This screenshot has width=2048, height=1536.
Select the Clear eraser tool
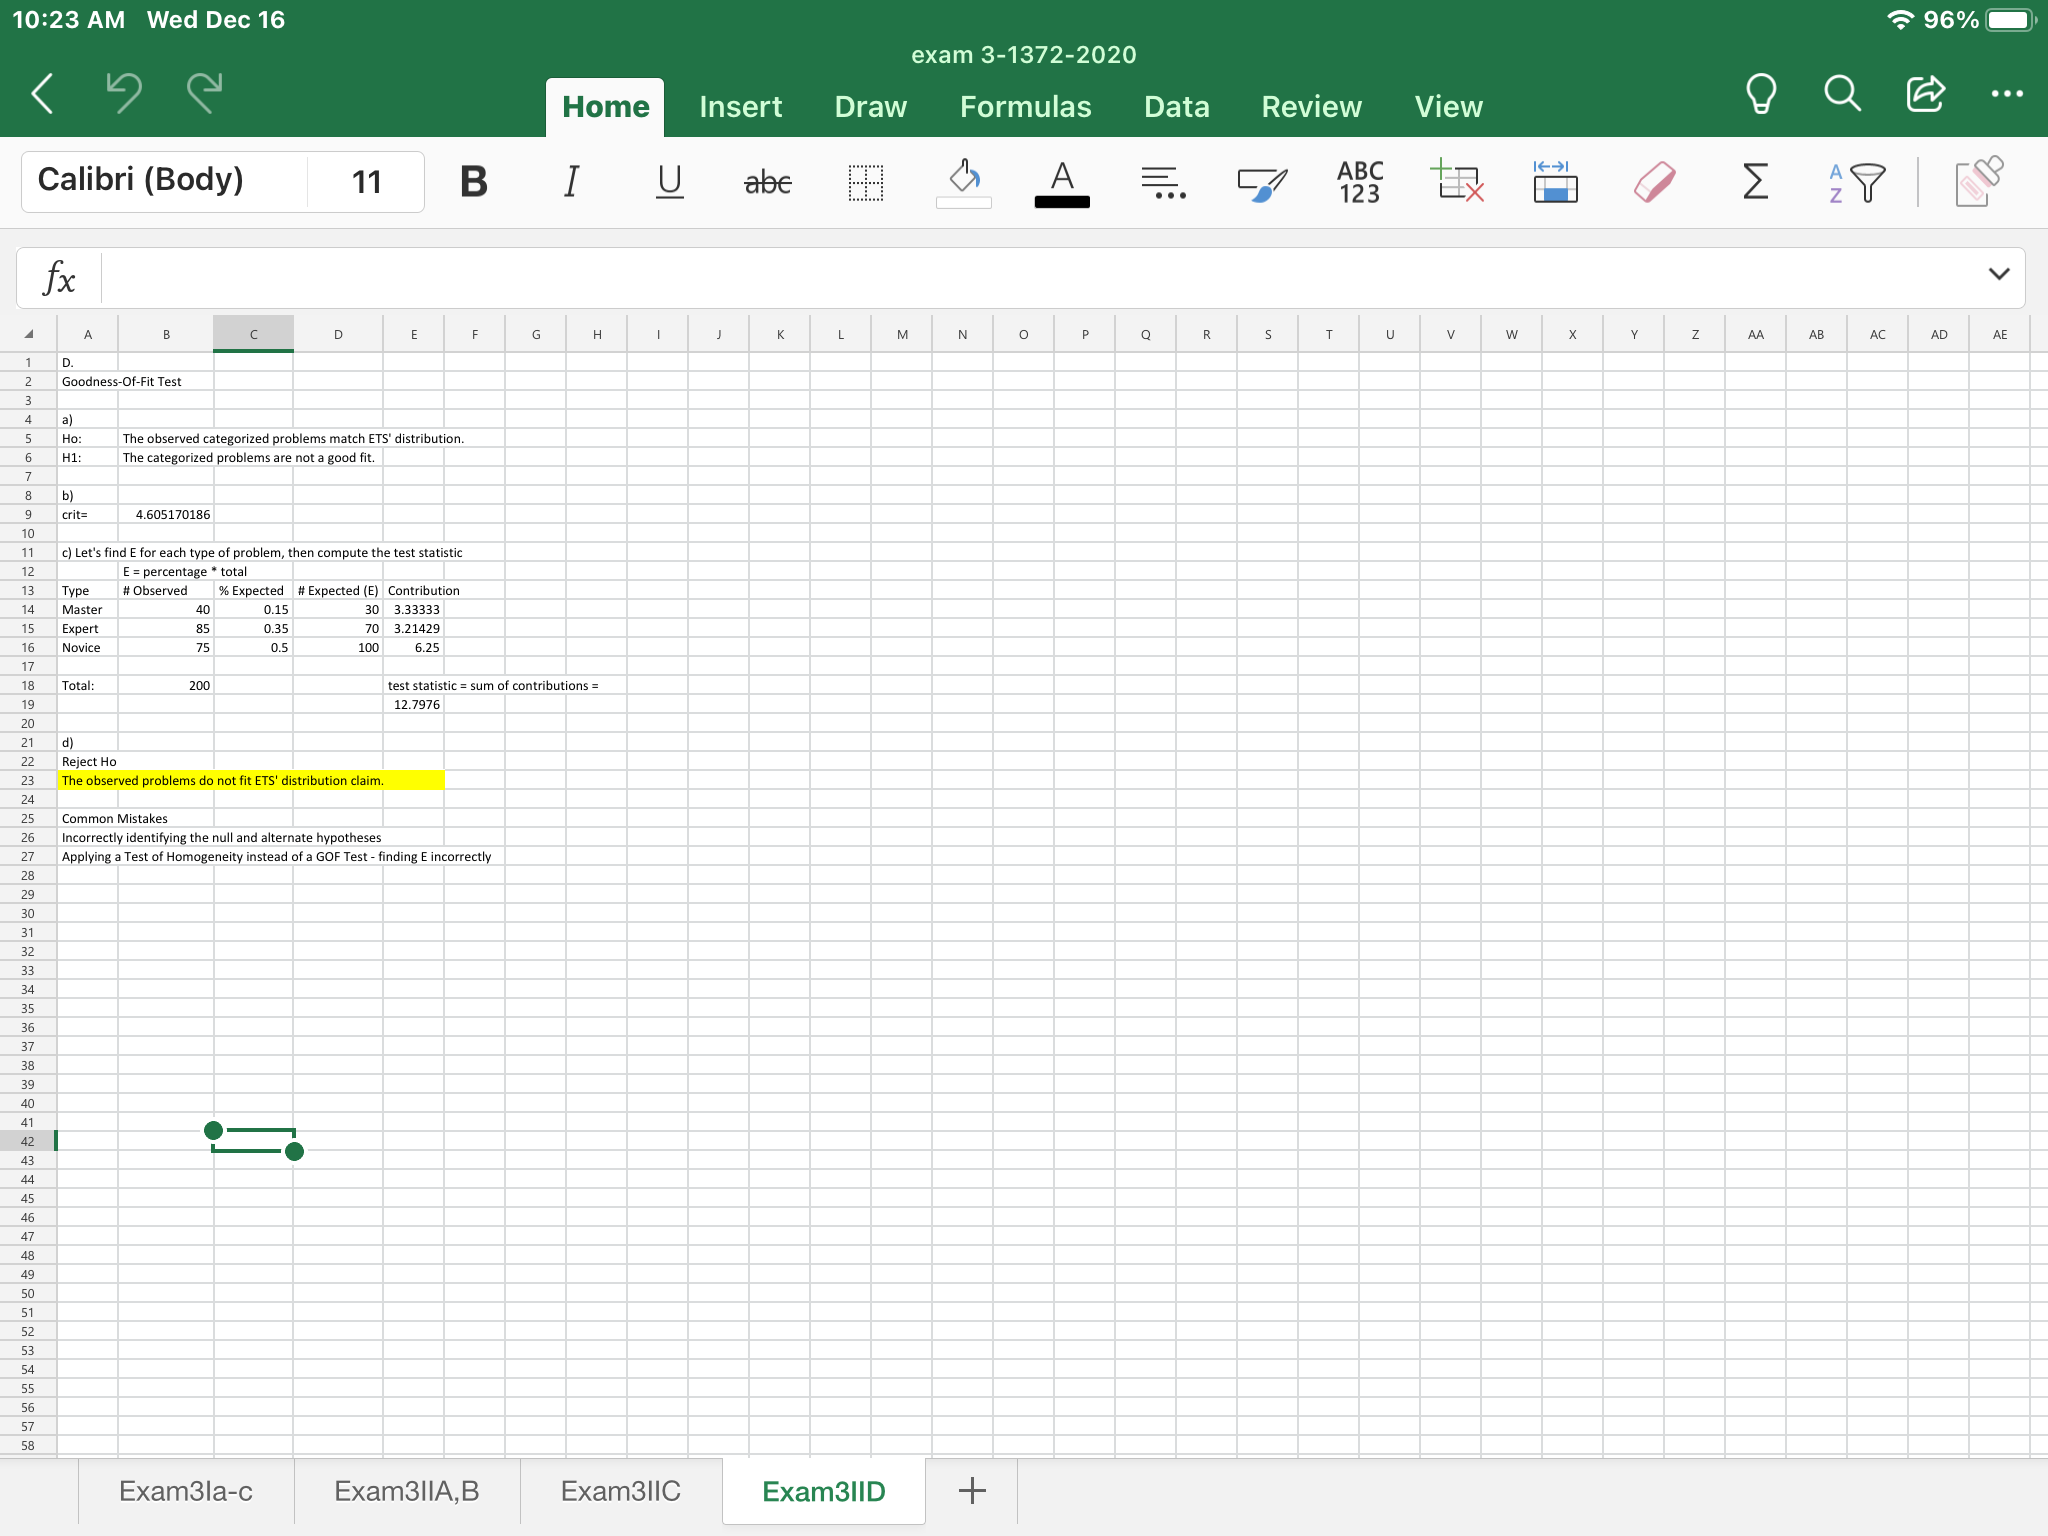tap(1654, 182)
